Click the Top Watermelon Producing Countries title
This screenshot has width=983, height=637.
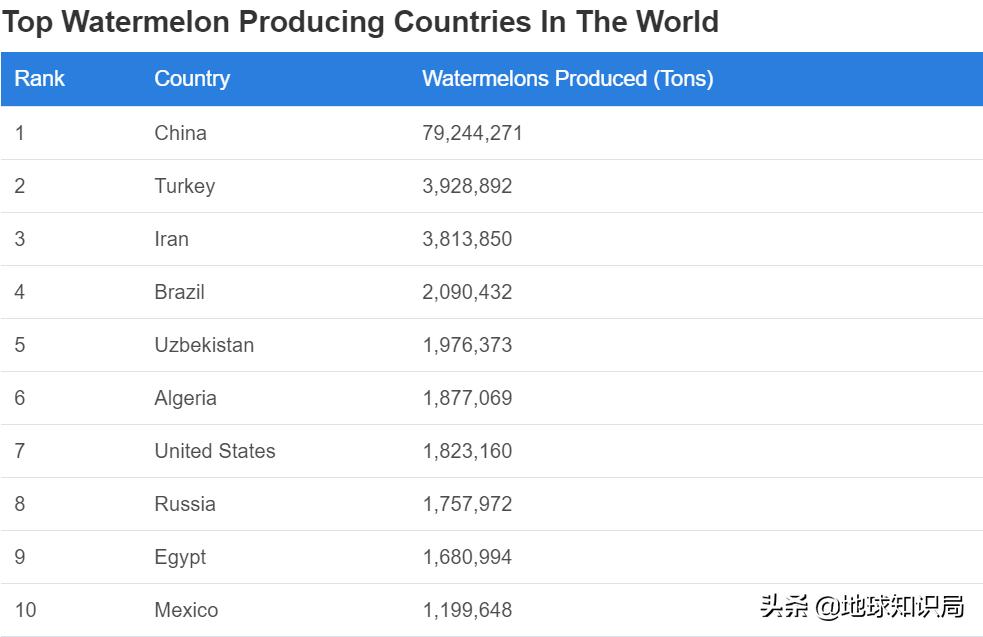coord(360,22)
